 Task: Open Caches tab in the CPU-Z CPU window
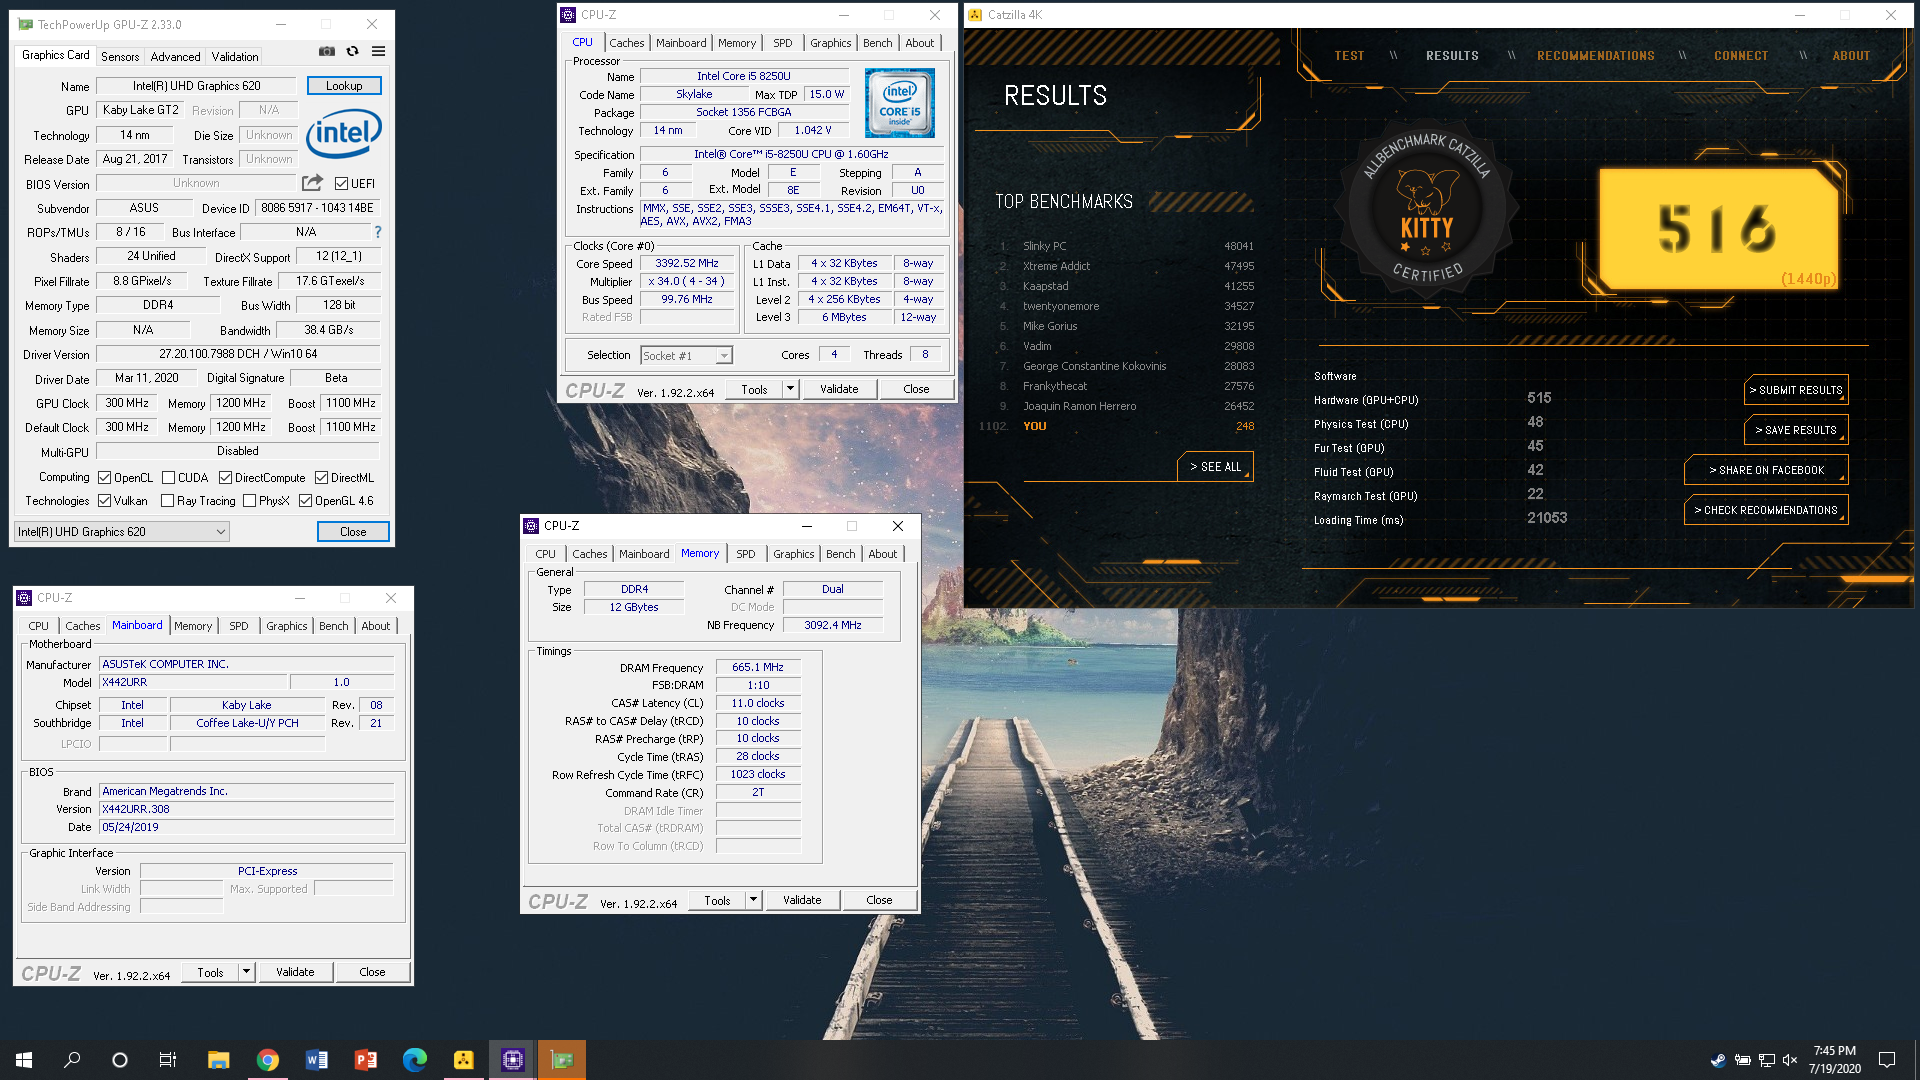626,43
